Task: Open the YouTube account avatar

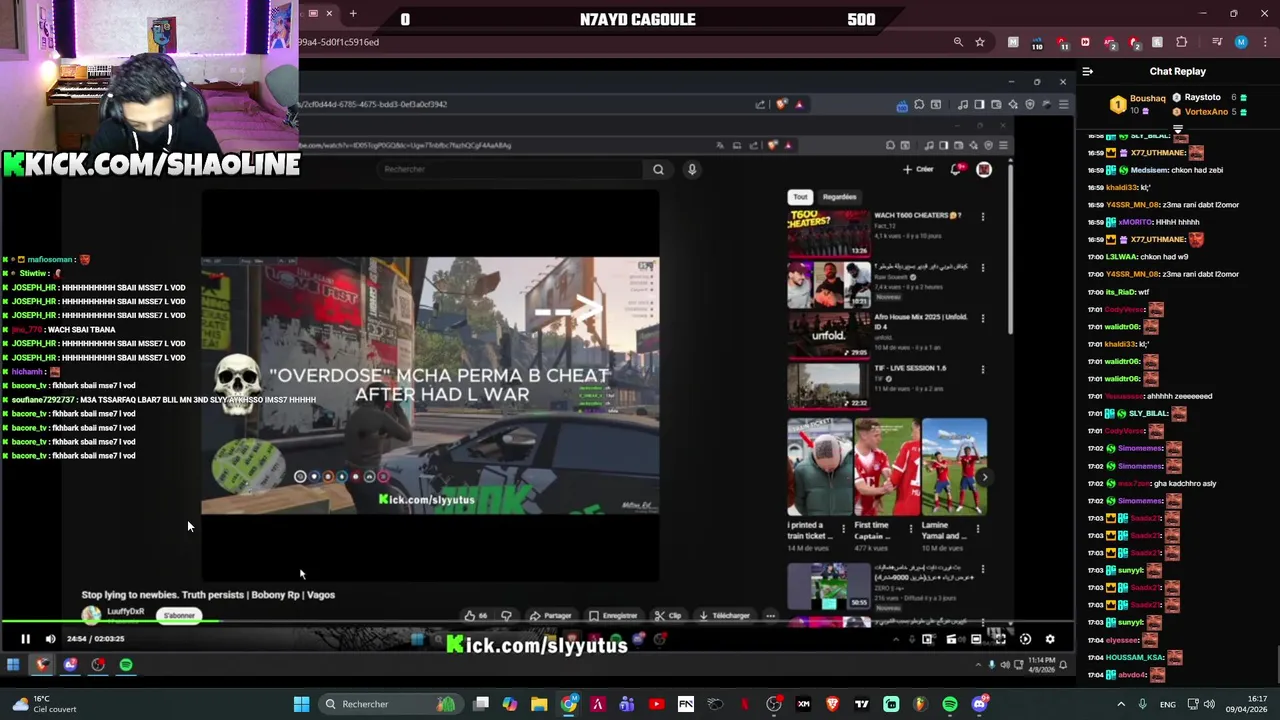Action: (984, 169)
